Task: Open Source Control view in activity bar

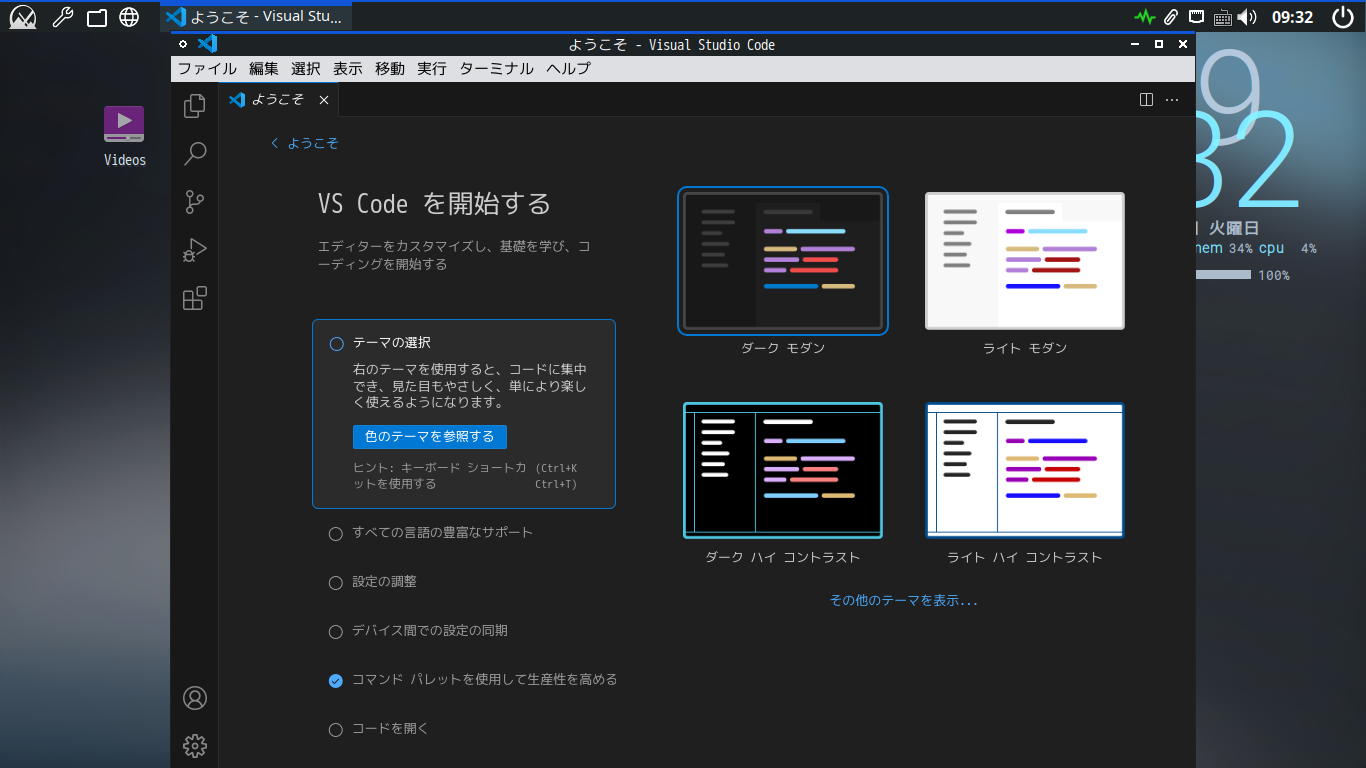Action: click(x=195, y=202)
